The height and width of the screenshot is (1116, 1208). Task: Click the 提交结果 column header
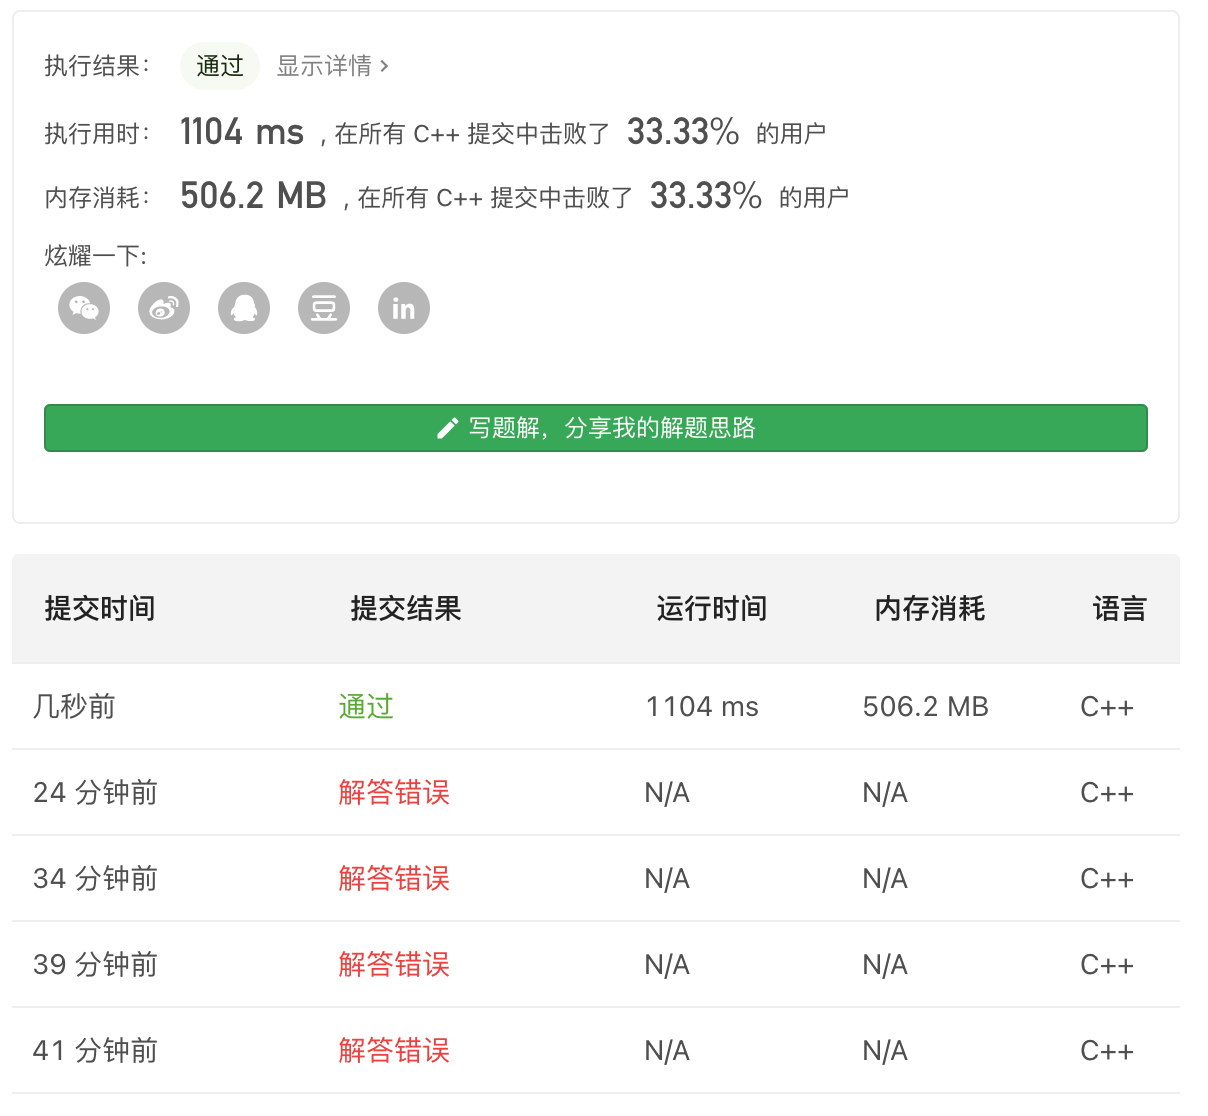tap(406, 609)
